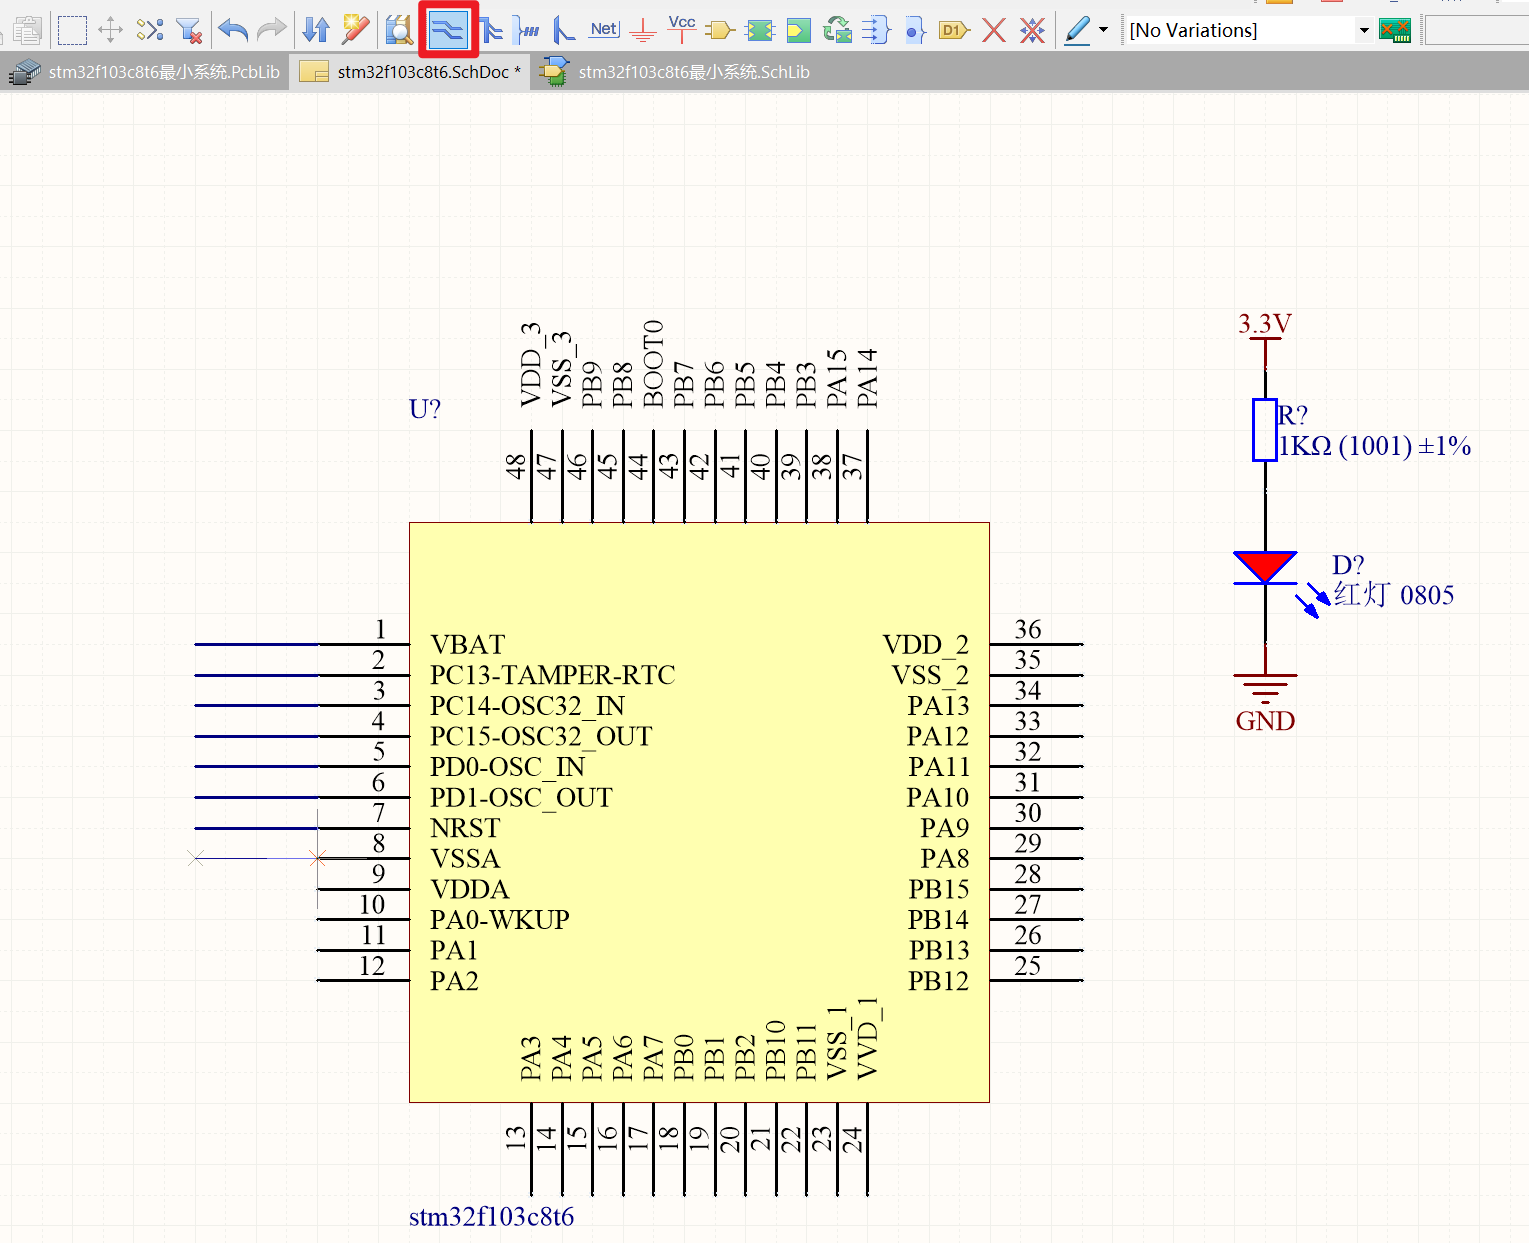
Task: Select the Place Sheet Symbol tool
Action: (760, 30)
